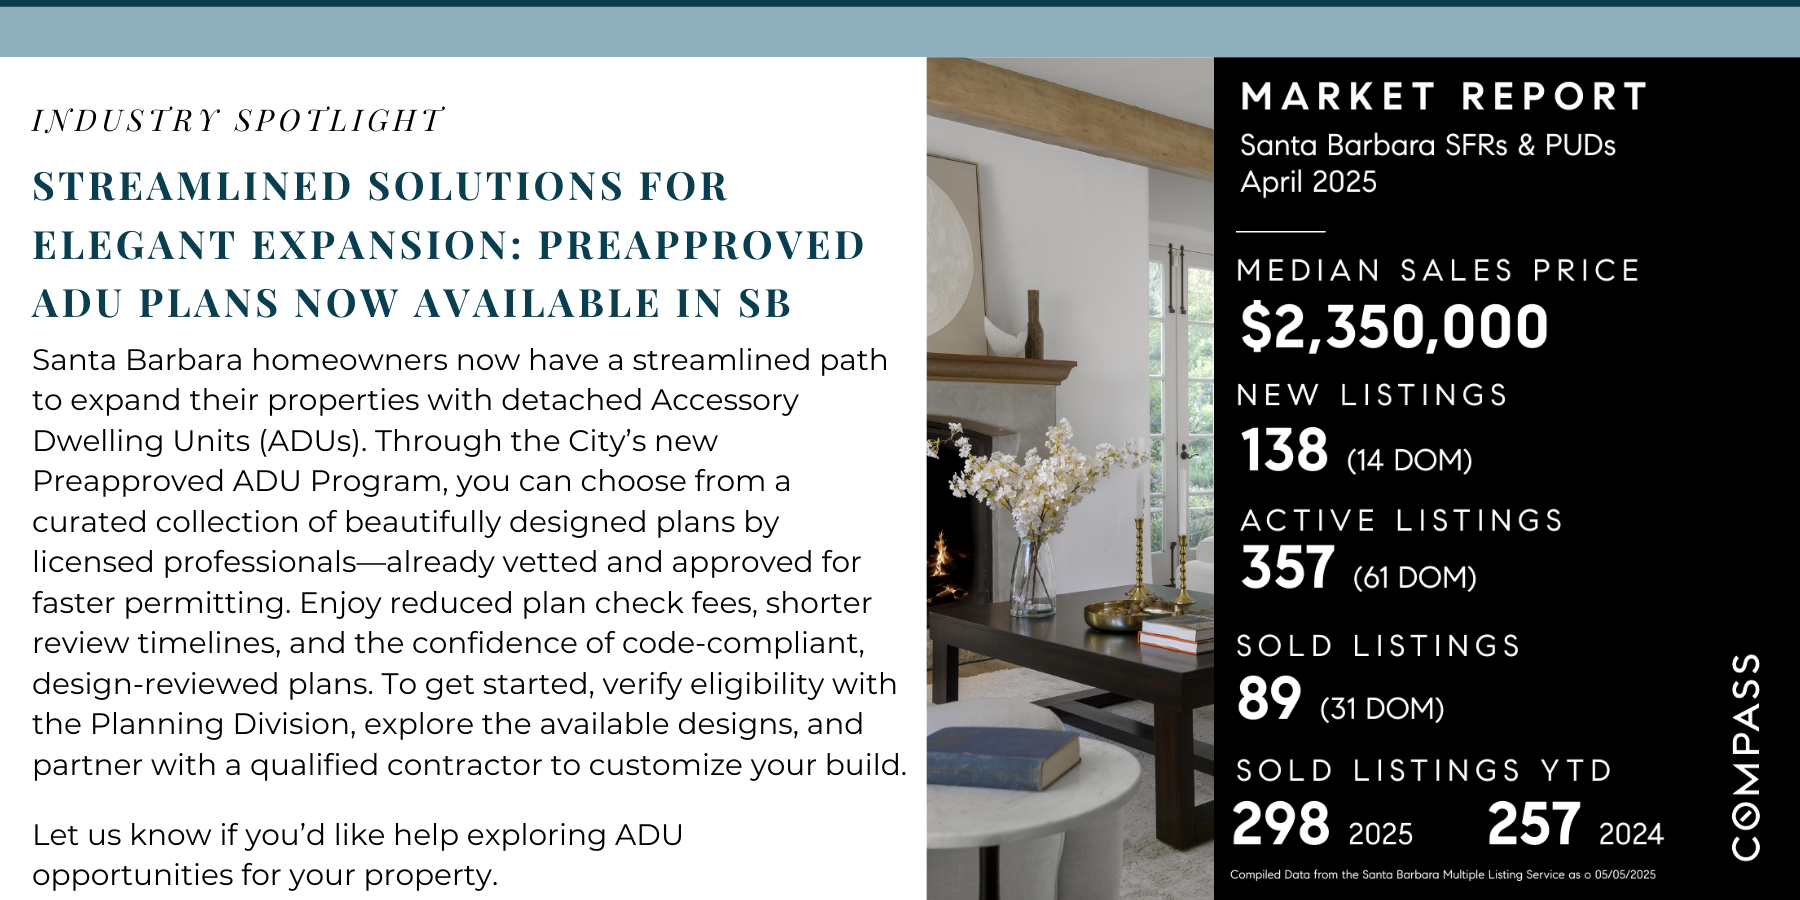Screen dimensions: 1800x900
Task: Click the compiled data source footnote
Action: coord(1442,875)
